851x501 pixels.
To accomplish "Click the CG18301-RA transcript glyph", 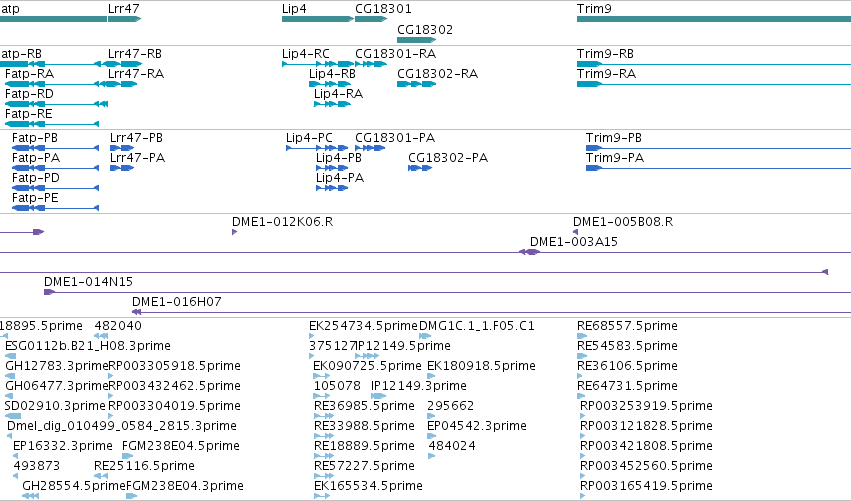I will click(371, 64).
